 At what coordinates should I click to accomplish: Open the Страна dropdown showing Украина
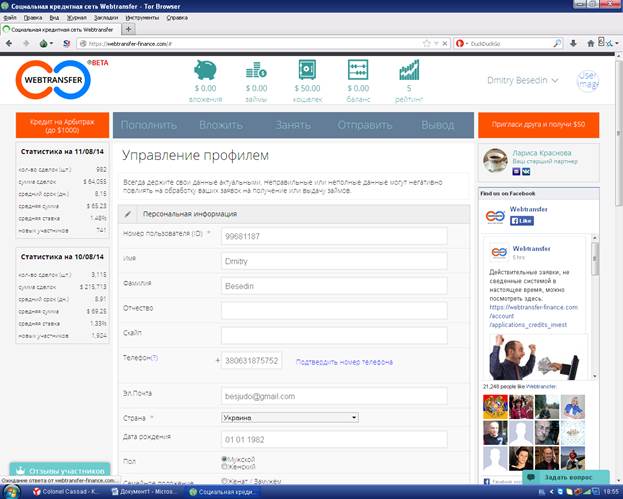tap(290, 418)
